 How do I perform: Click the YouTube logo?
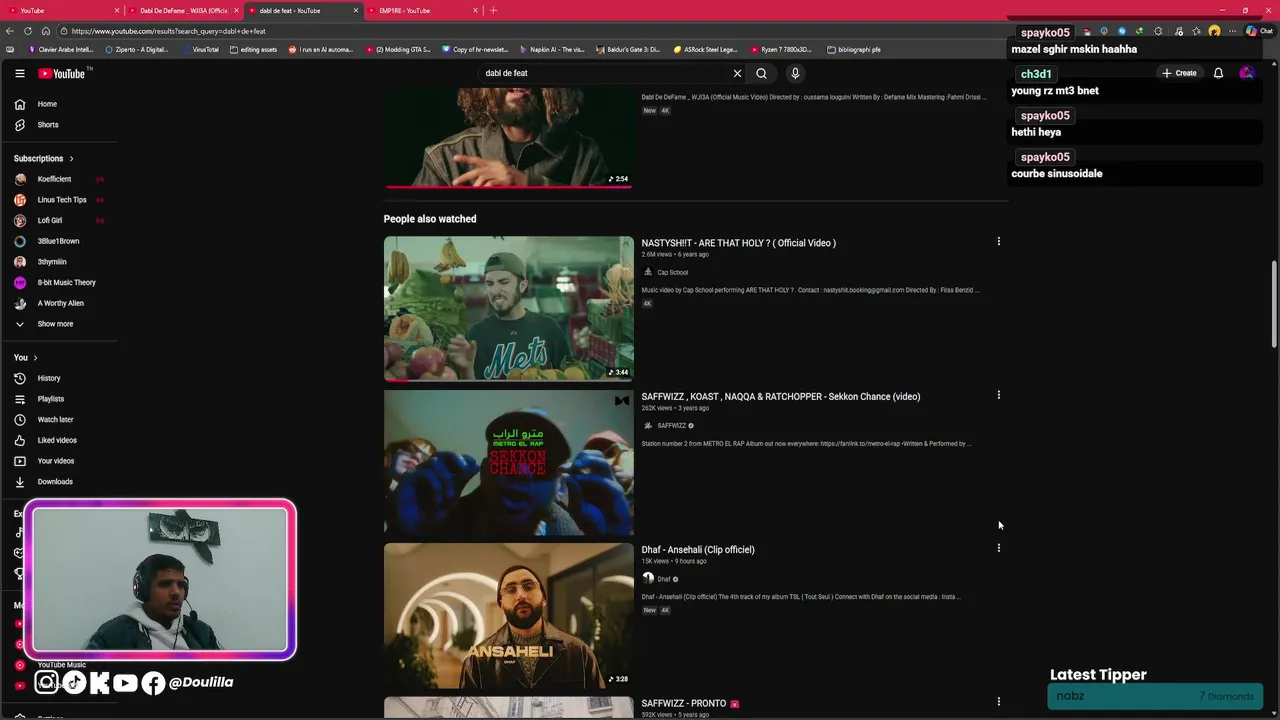click(62, 73)
